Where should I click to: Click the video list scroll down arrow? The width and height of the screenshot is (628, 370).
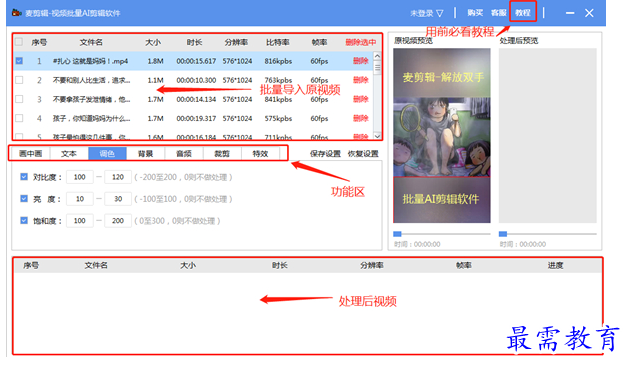pos(377,136)
